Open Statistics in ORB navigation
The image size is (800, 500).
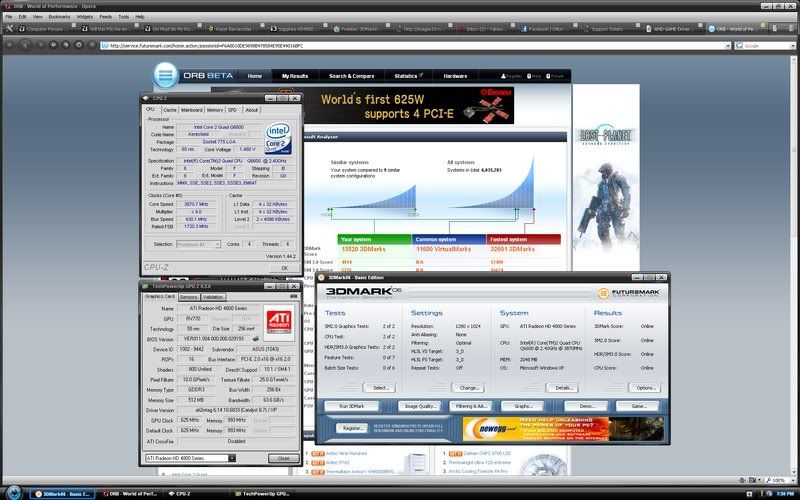coord(408,76)
